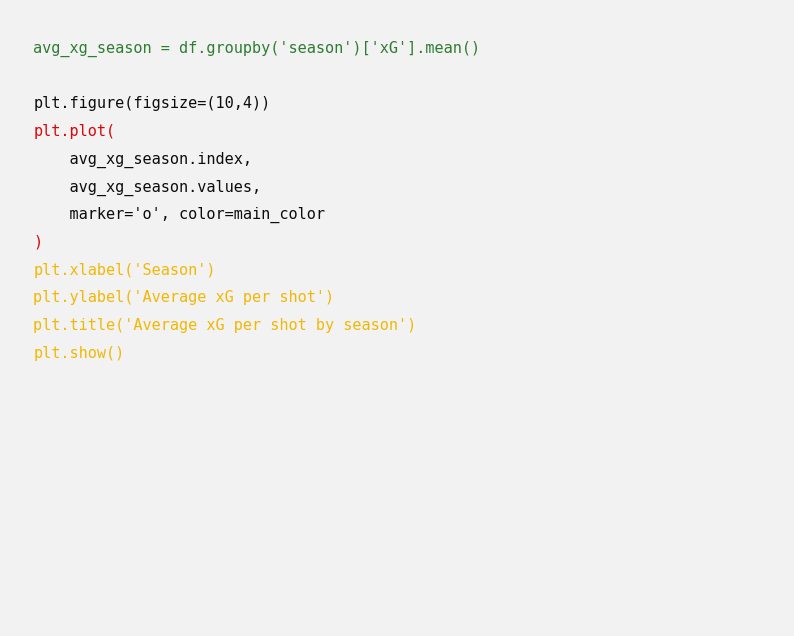
Task: Click the 'season' string in groupby
Action: pos(315,48)
